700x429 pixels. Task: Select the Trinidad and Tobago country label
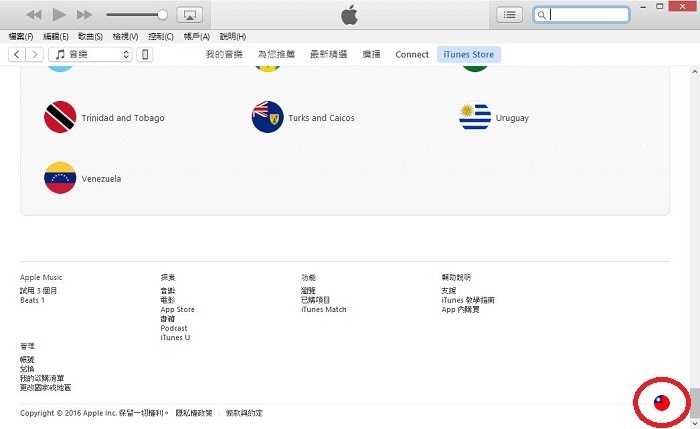click(x=123, y=118)
